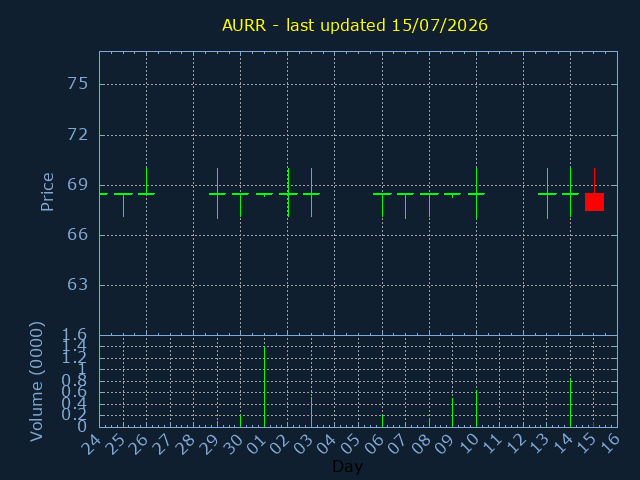Image resolution: width=640 pixels, height=480 pixels.
Task: Click the x-axis tick label 24
Action: [91, 444]
